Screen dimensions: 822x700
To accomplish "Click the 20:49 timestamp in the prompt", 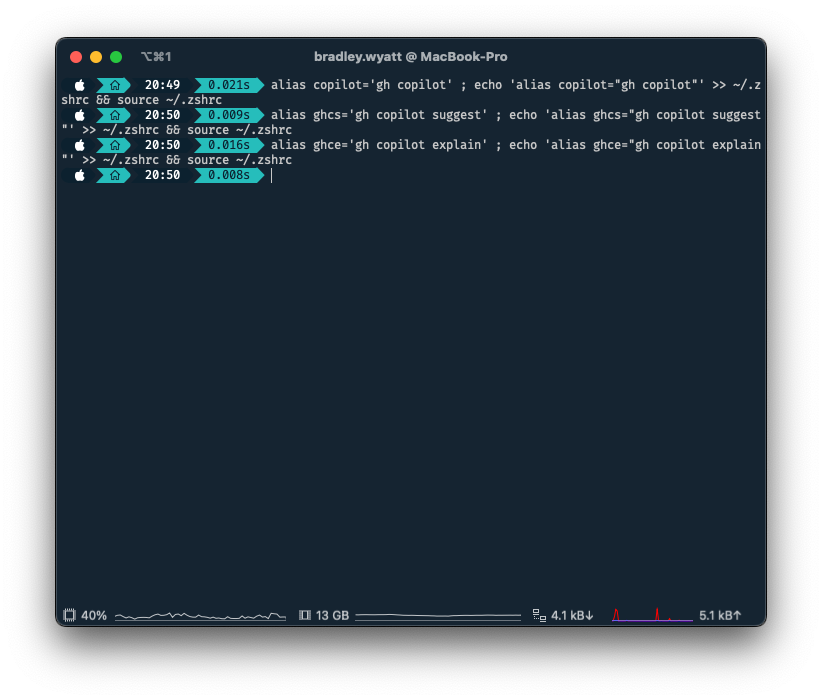I will (163, 85).
